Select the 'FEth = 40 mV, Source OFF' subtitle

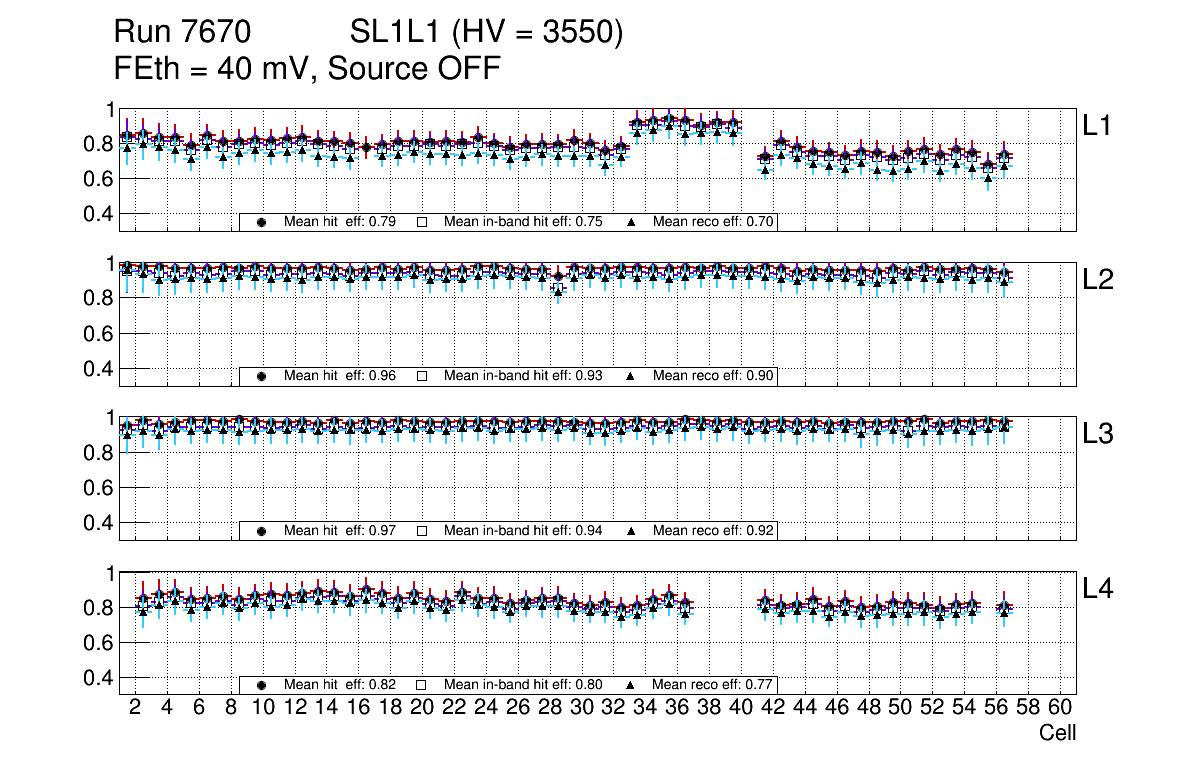coord(307,69)
